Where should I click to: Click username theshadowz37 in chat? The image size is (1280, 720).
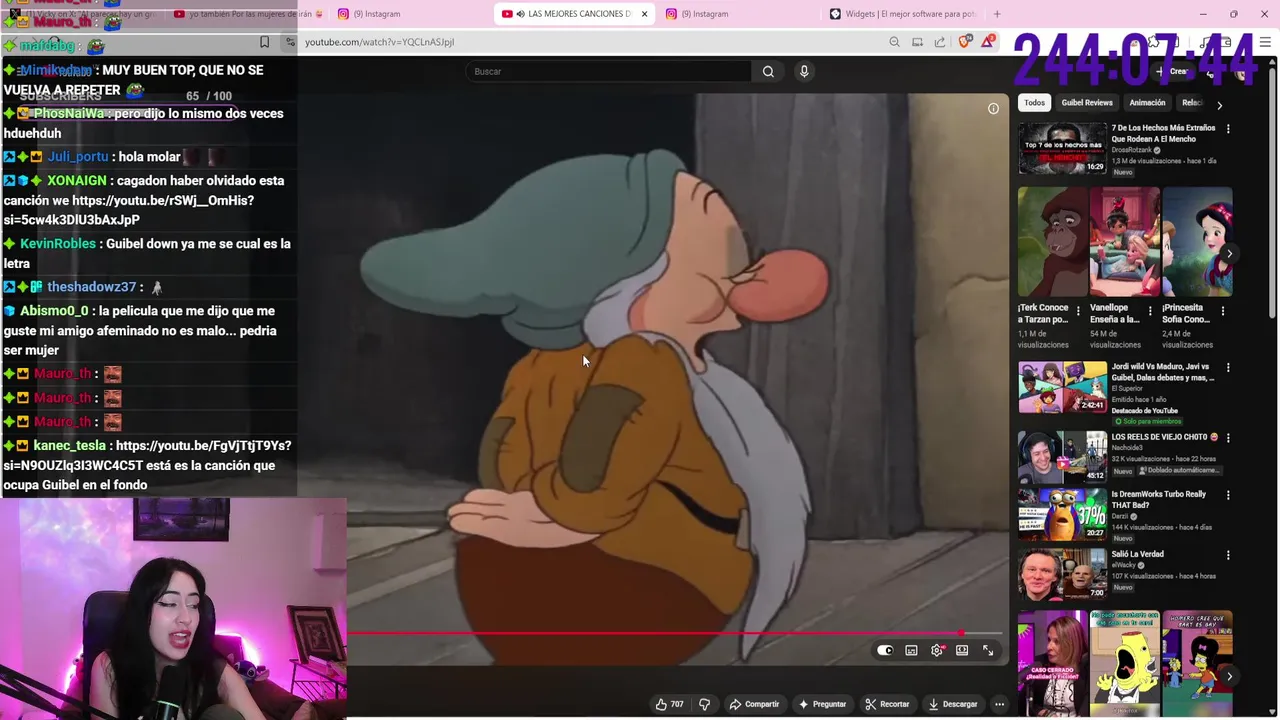[91, 287]
